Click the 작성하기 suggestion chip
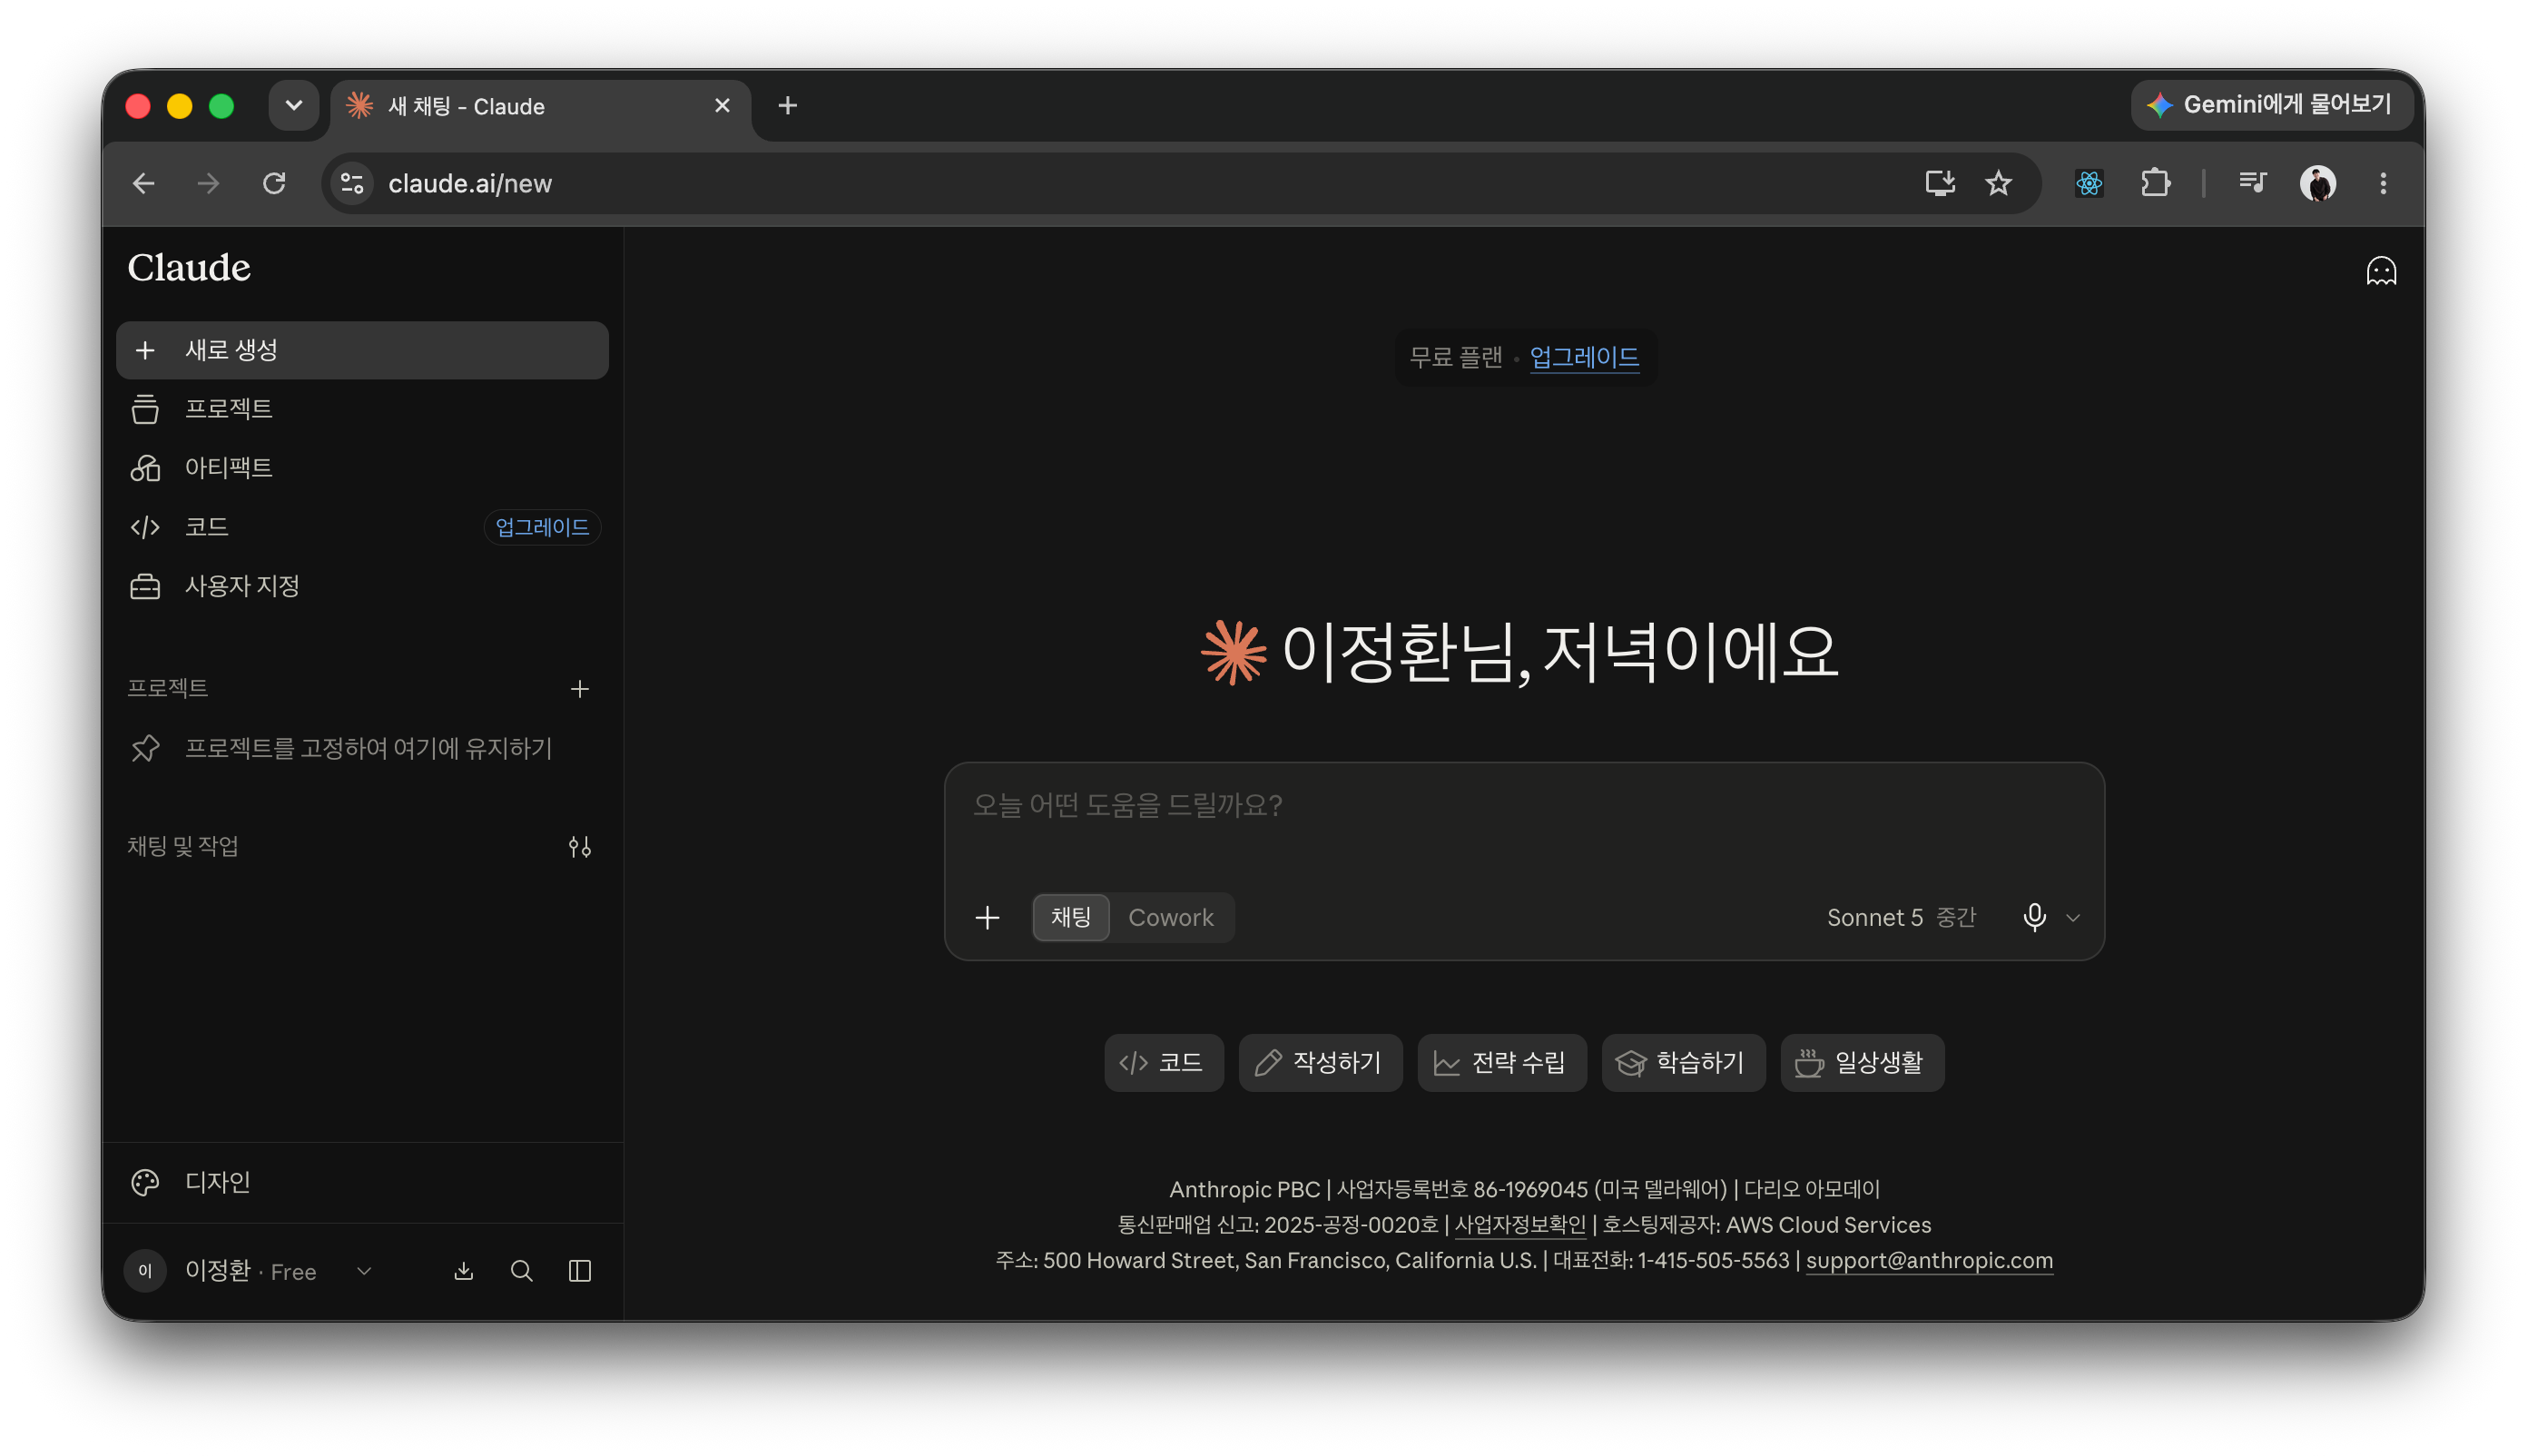This screenshot has width=2527, height=1456. 1319,1062
